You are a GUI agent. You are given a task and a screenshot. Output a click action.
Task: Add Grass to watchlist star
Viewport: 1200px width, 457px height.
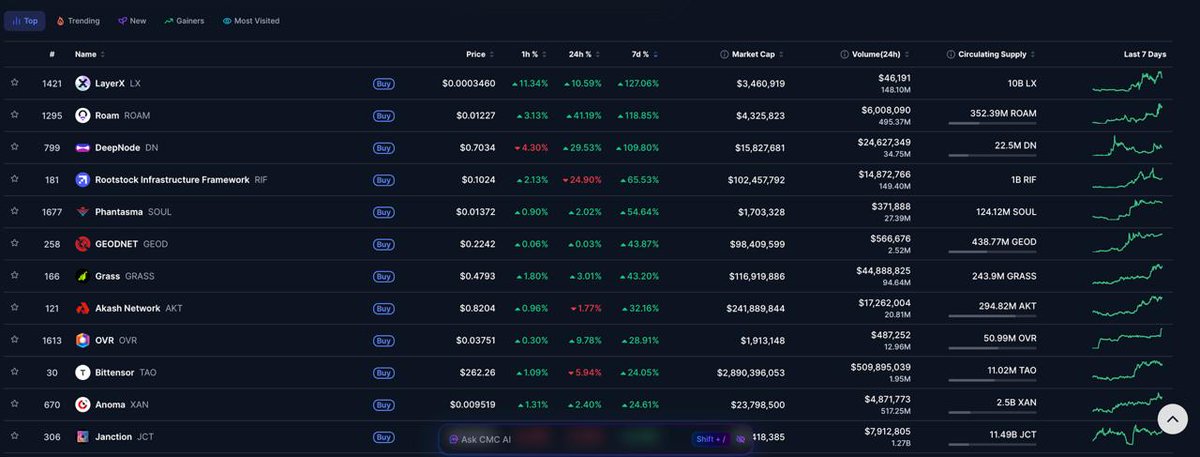[x=14, y=275]
